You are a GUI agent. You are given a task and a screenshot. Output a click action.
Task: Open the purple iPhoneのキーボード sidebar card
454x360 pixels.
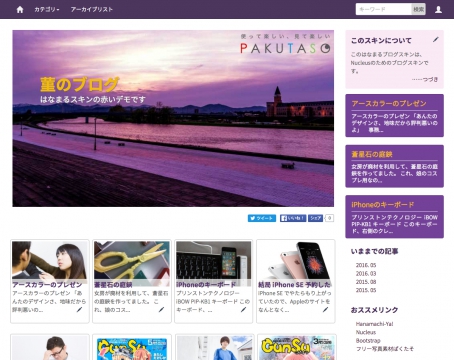click(394, 217)
